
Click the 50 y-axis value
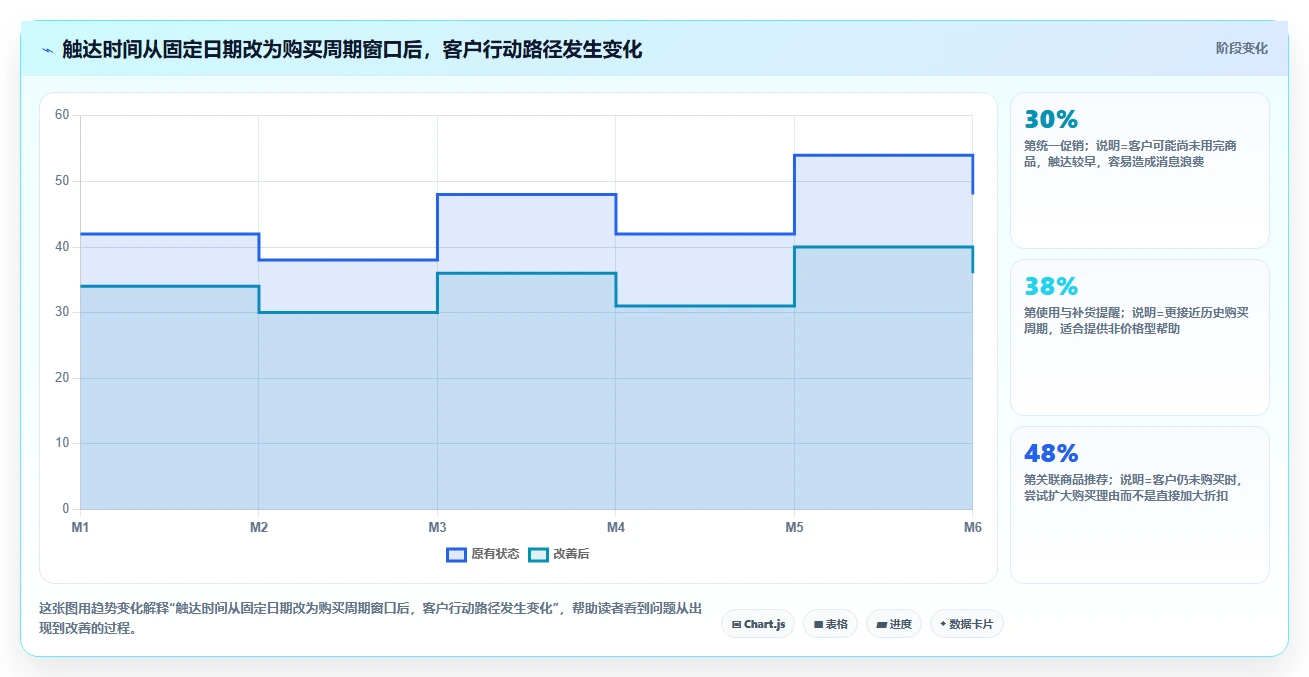[x=62, y=181]
